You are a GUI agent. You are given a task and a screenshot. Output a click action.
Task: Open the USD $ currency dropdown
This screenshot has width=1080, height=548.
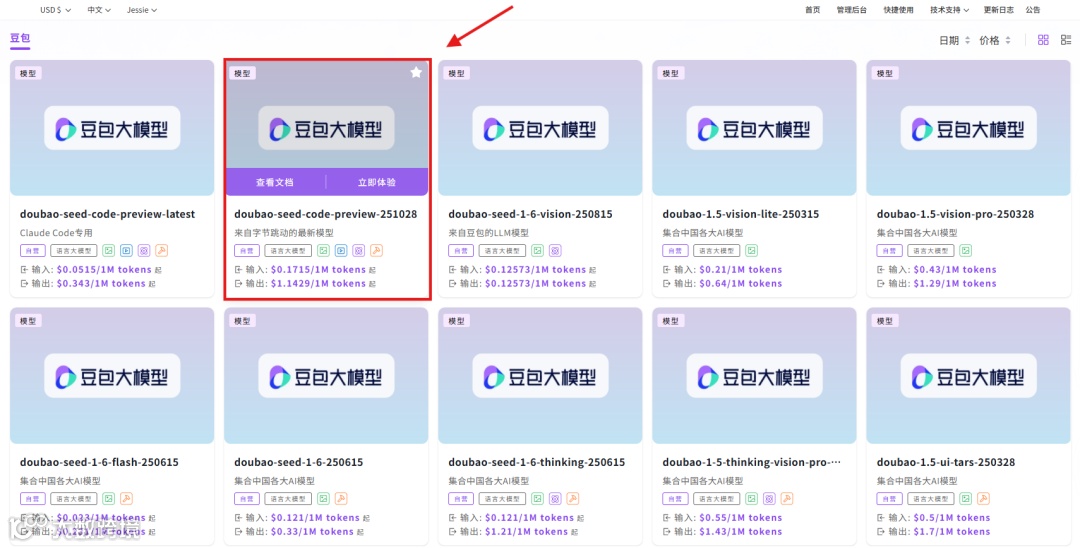pyautogui.click(x=56, y=10)
